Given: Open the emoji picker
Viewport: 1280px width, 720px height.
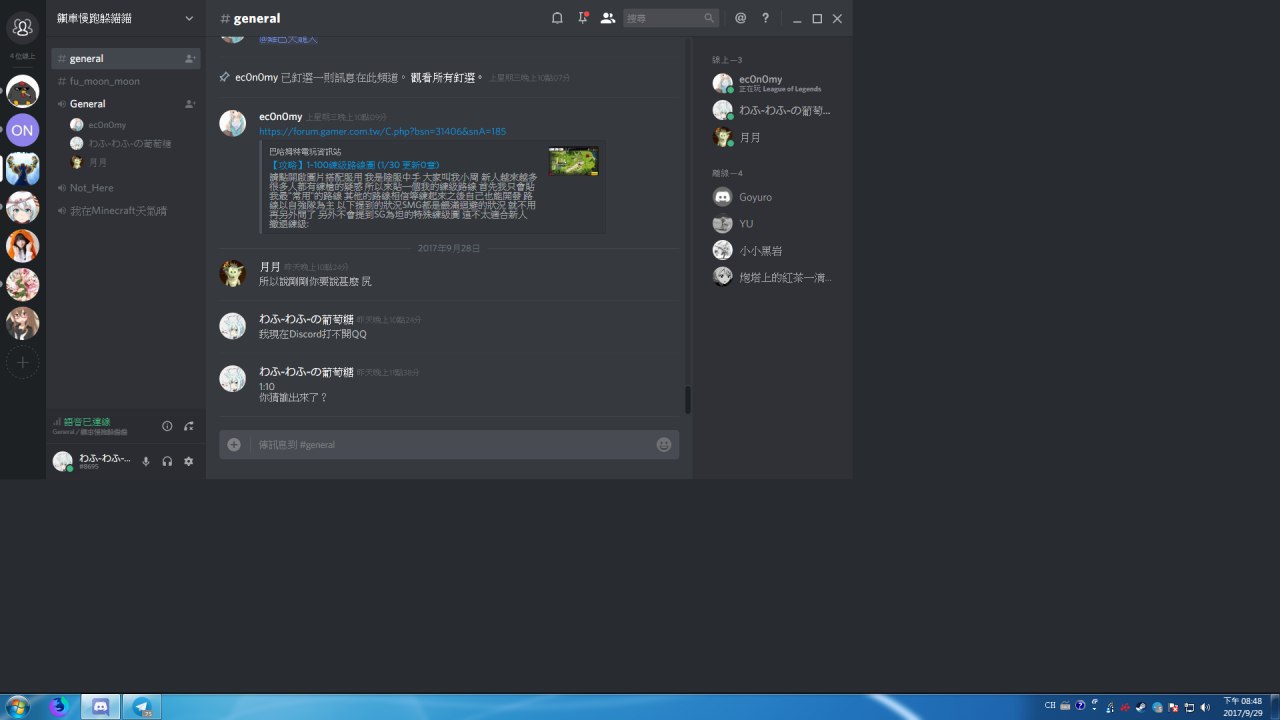Looking at the screenshot, I should coord(663,445).
